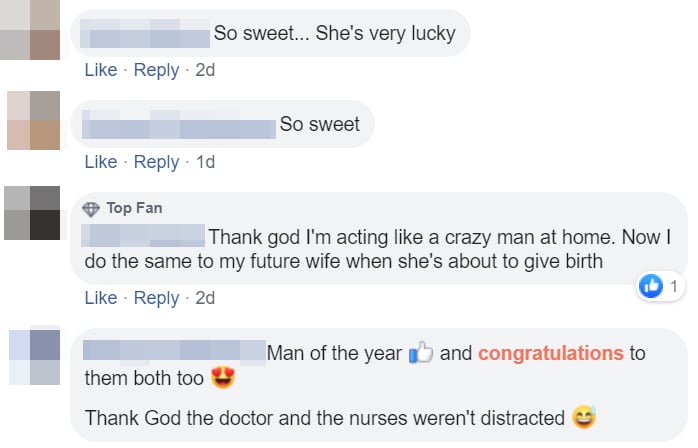Click the Top Fan diamond badge icon
The width and height of the screenshot is (698, 448).
point(92,209)
